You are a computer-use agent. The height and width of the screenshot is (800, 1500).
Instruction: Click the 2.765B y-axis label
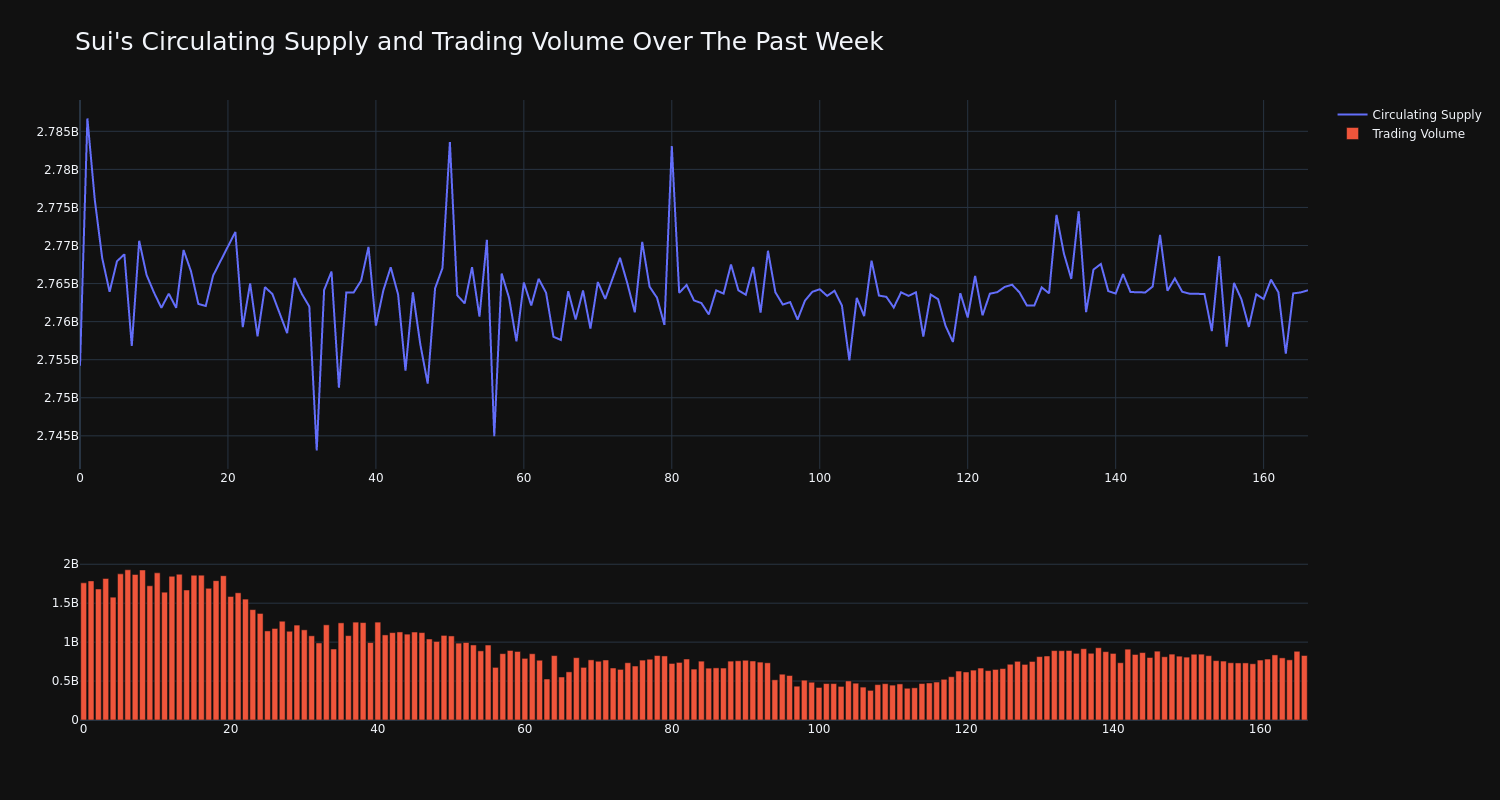point(57,284)
